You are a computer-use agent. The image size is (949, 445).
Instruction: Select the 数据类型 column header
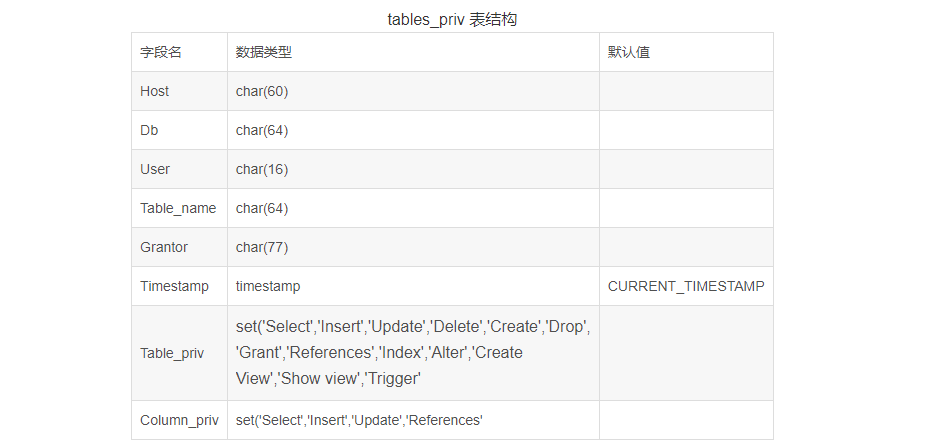(264, 52)
